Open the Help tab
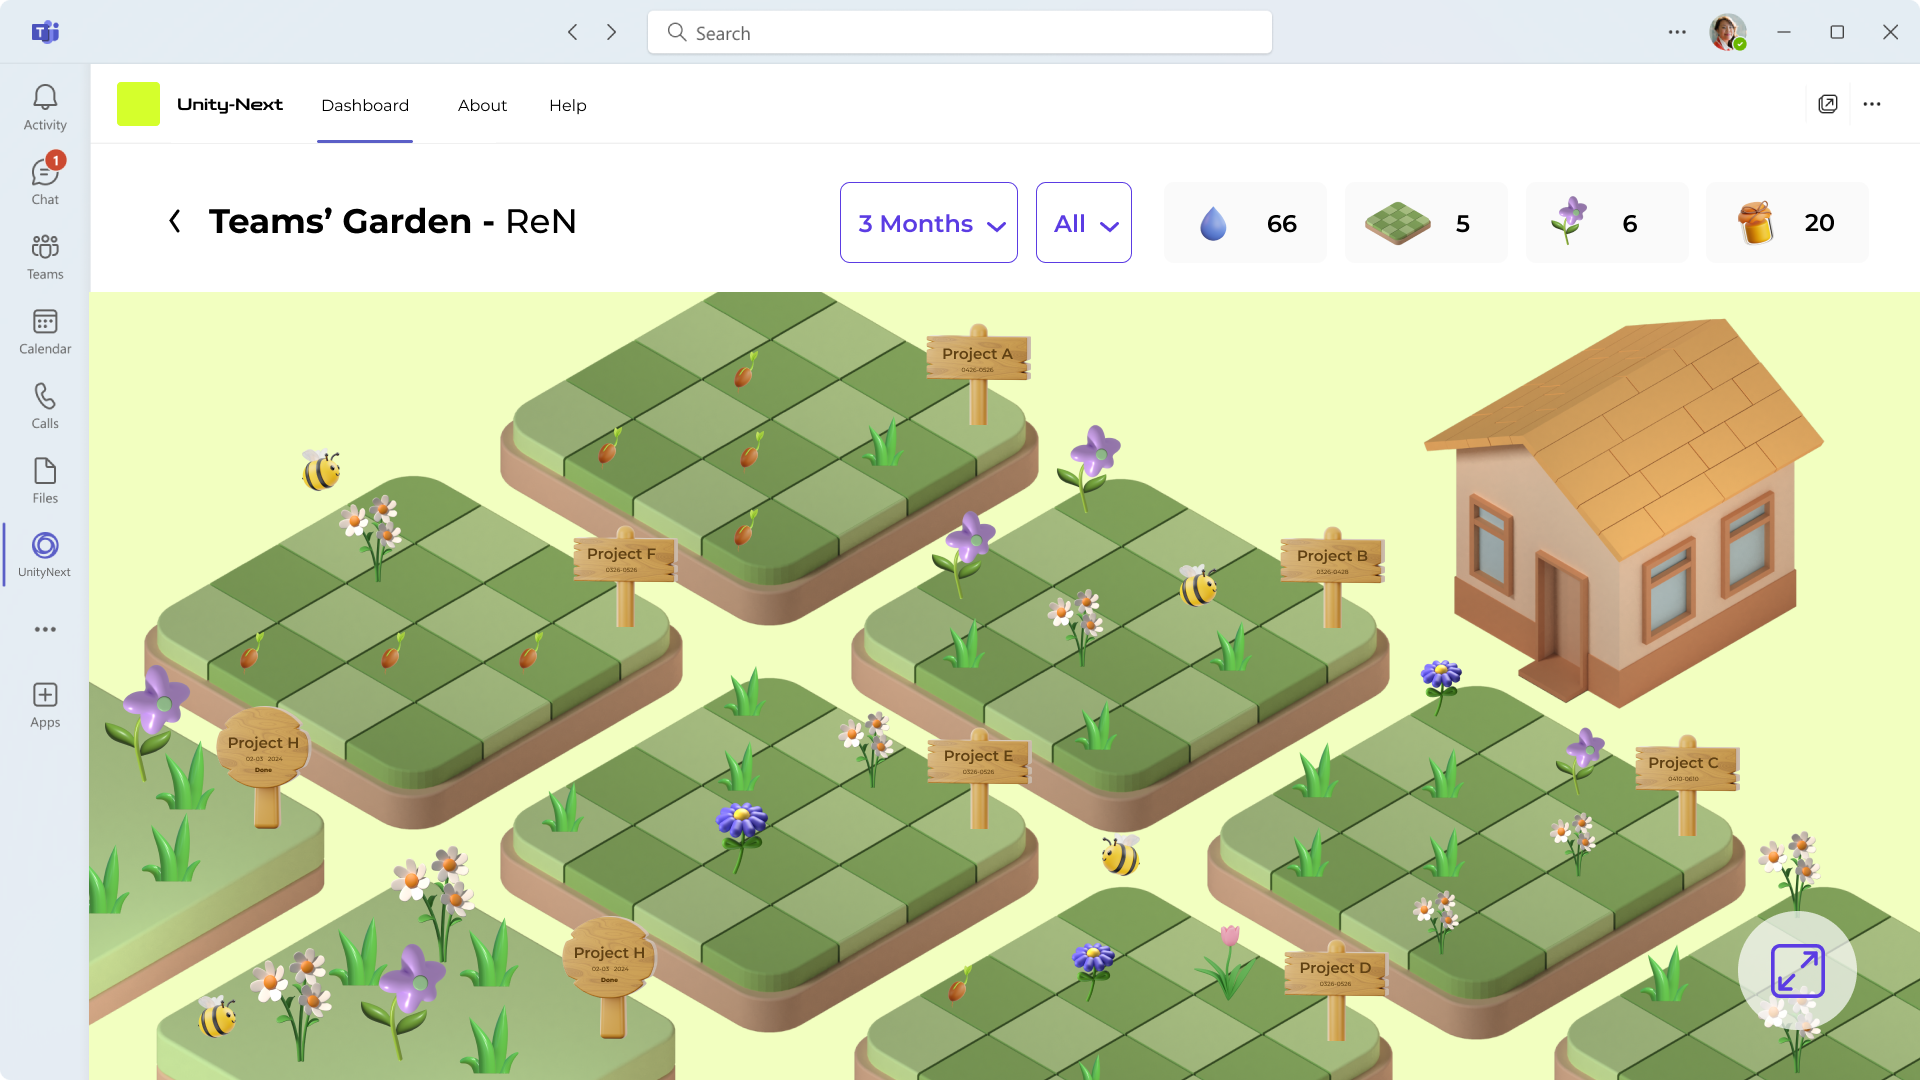Screen dimensions: 1920x1080 tap(567, 105)
